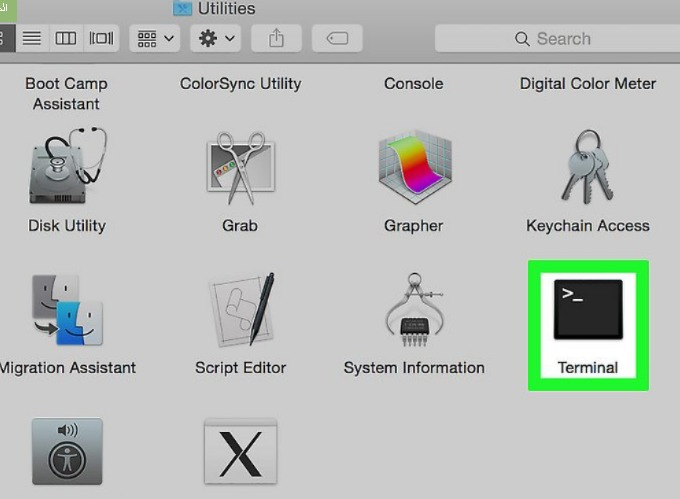Viewport: 680px width, 499px height.
Task: Open the Script Editor icon
Action: pyautogui.click(x=242, y=310)
